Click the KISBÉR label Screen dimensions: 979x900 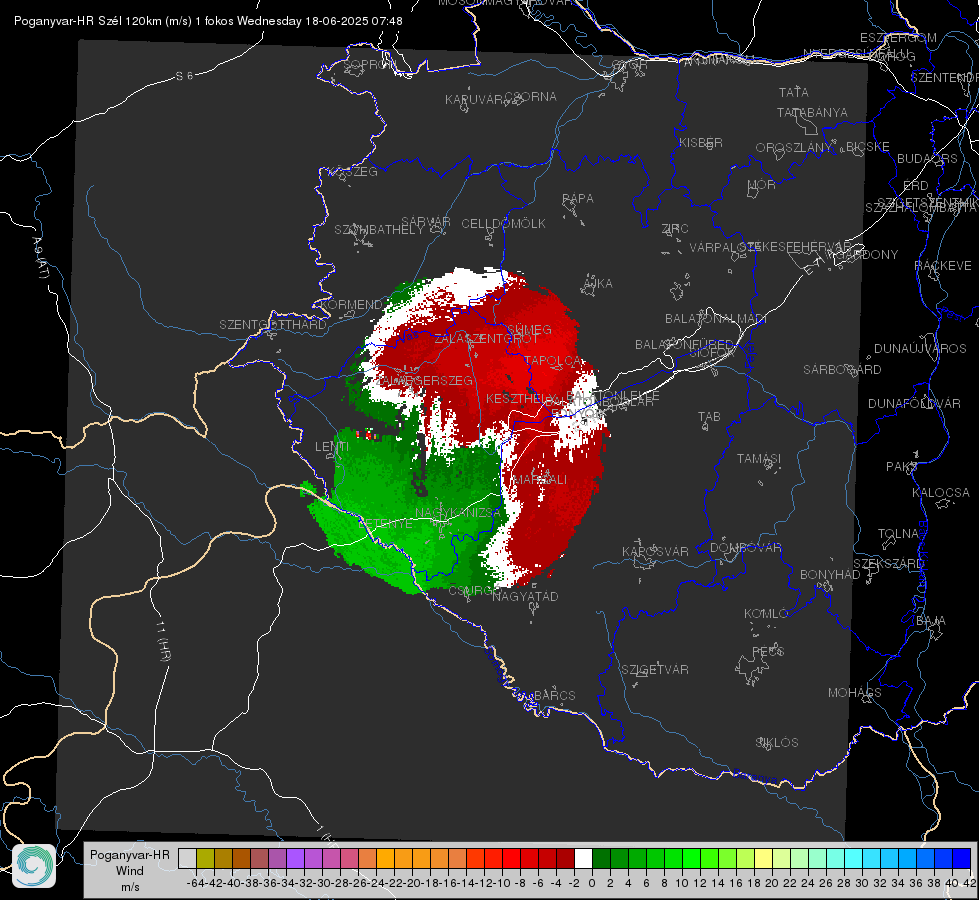[701, 142]
